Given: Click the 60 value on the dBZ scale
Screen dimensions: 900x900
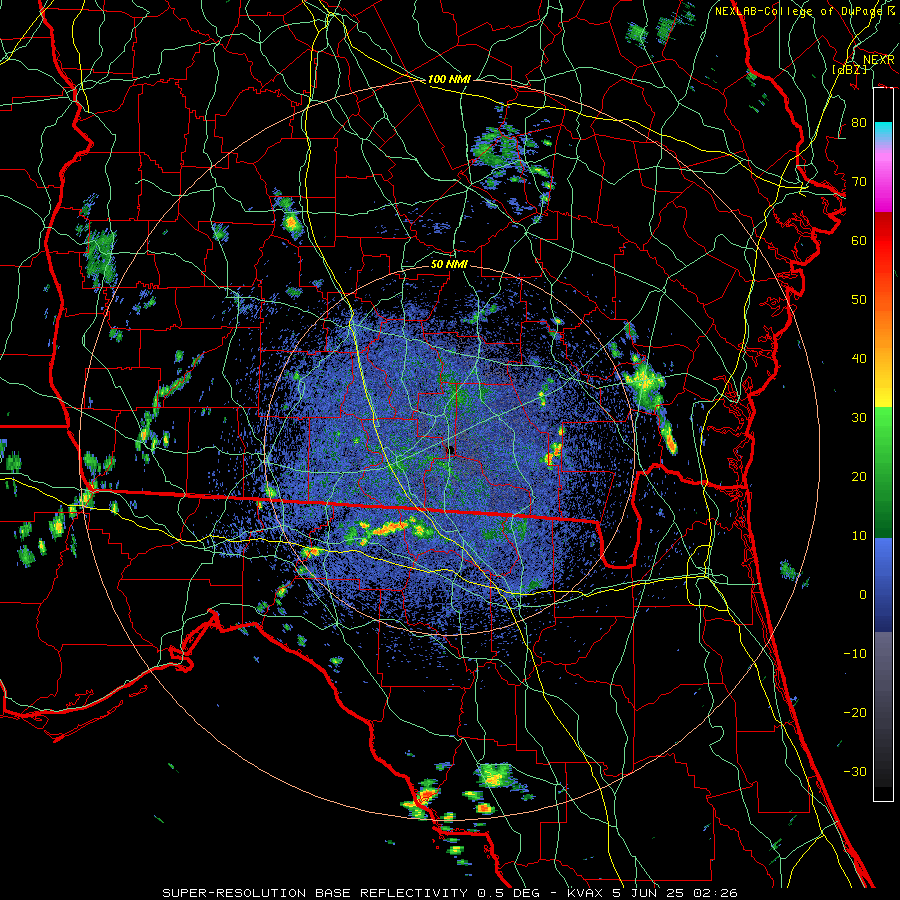Looking at the screenshot, I should (x=859, y=241).
